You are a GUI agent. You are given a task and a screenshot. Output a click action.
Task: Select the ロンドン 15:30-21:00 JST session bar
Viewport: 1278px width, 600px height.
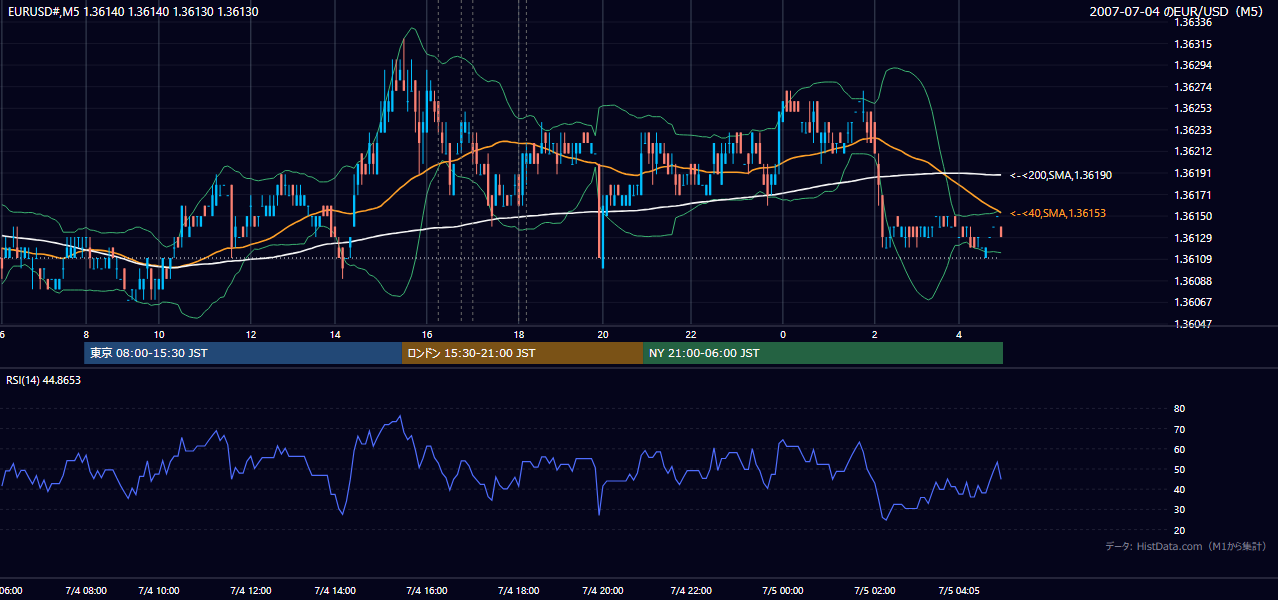click(522, 353)
